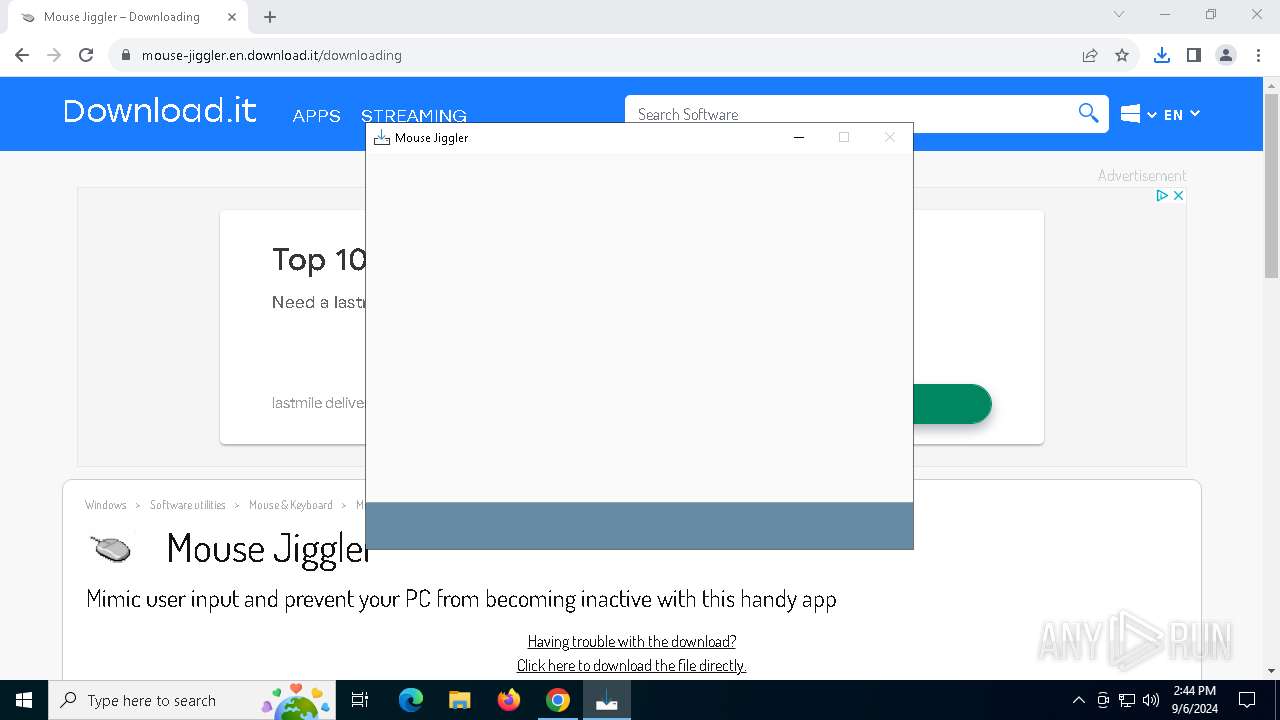Image resolution: width=1280 pixels, height=720 pixels.
Task: Launch Microsoft Edge from taskbar
Action: click(x=411, y=700)
